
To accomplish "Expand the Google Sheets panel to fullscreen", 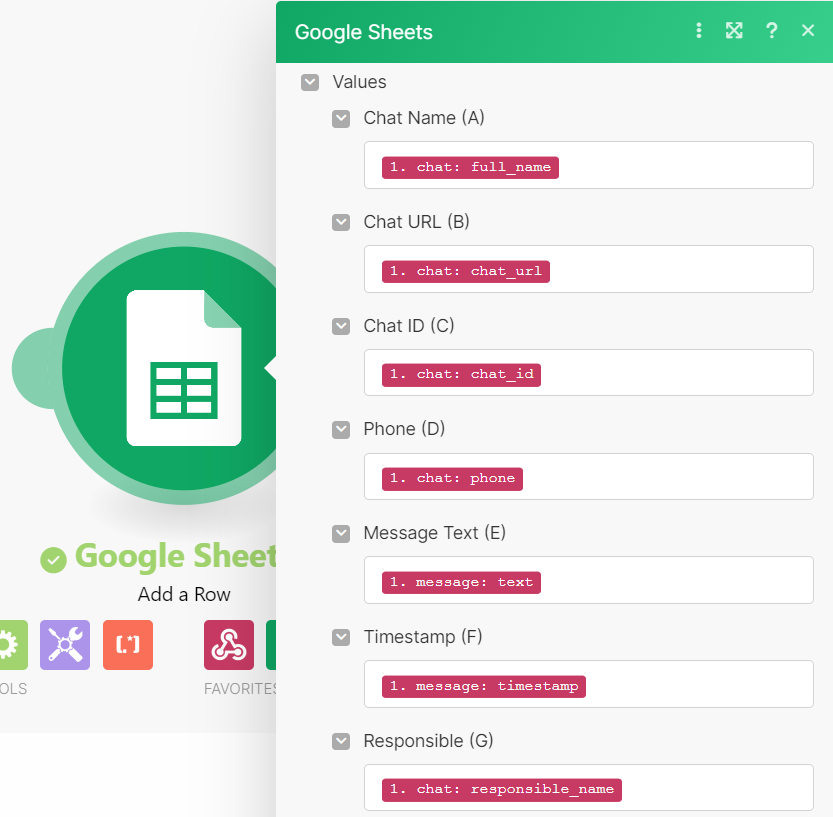I will [734, 31].
